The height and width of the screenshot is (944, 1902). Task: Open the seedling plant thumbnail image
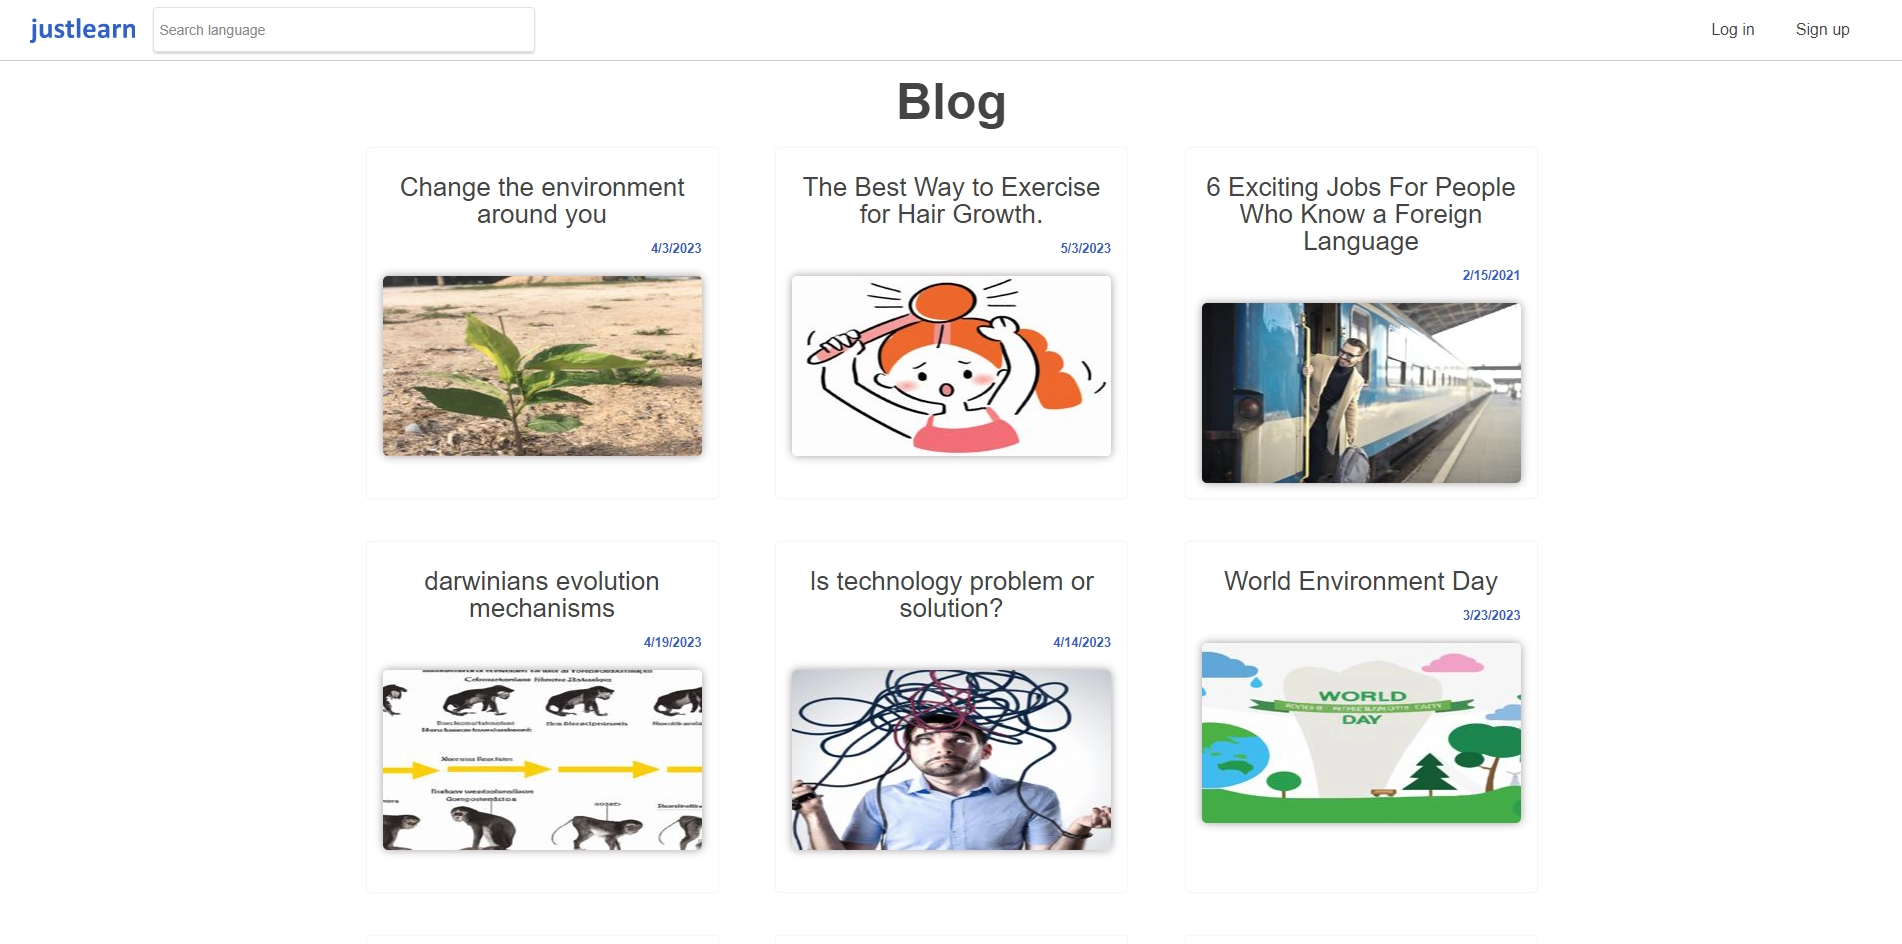(x=542, y=366)
